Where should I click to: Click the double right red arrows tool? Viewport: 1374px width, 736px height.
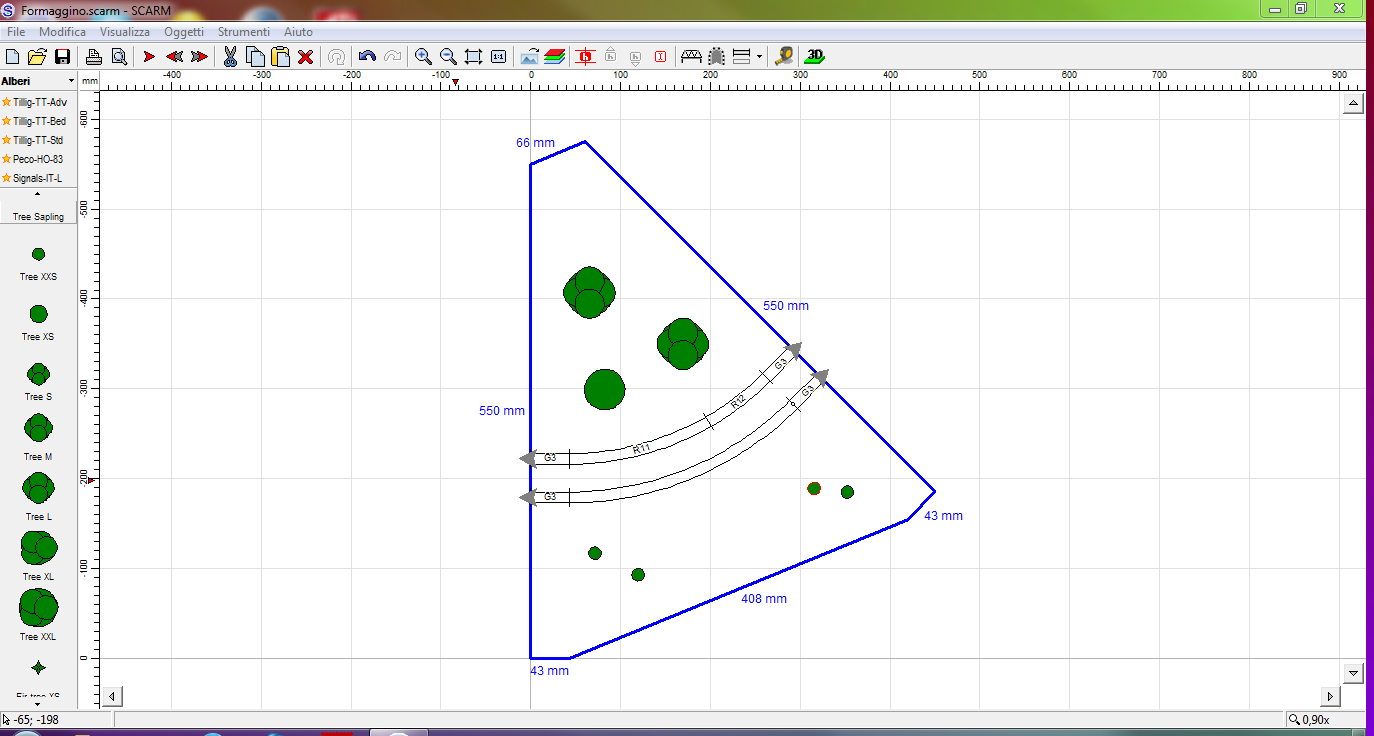pos(199,57)
